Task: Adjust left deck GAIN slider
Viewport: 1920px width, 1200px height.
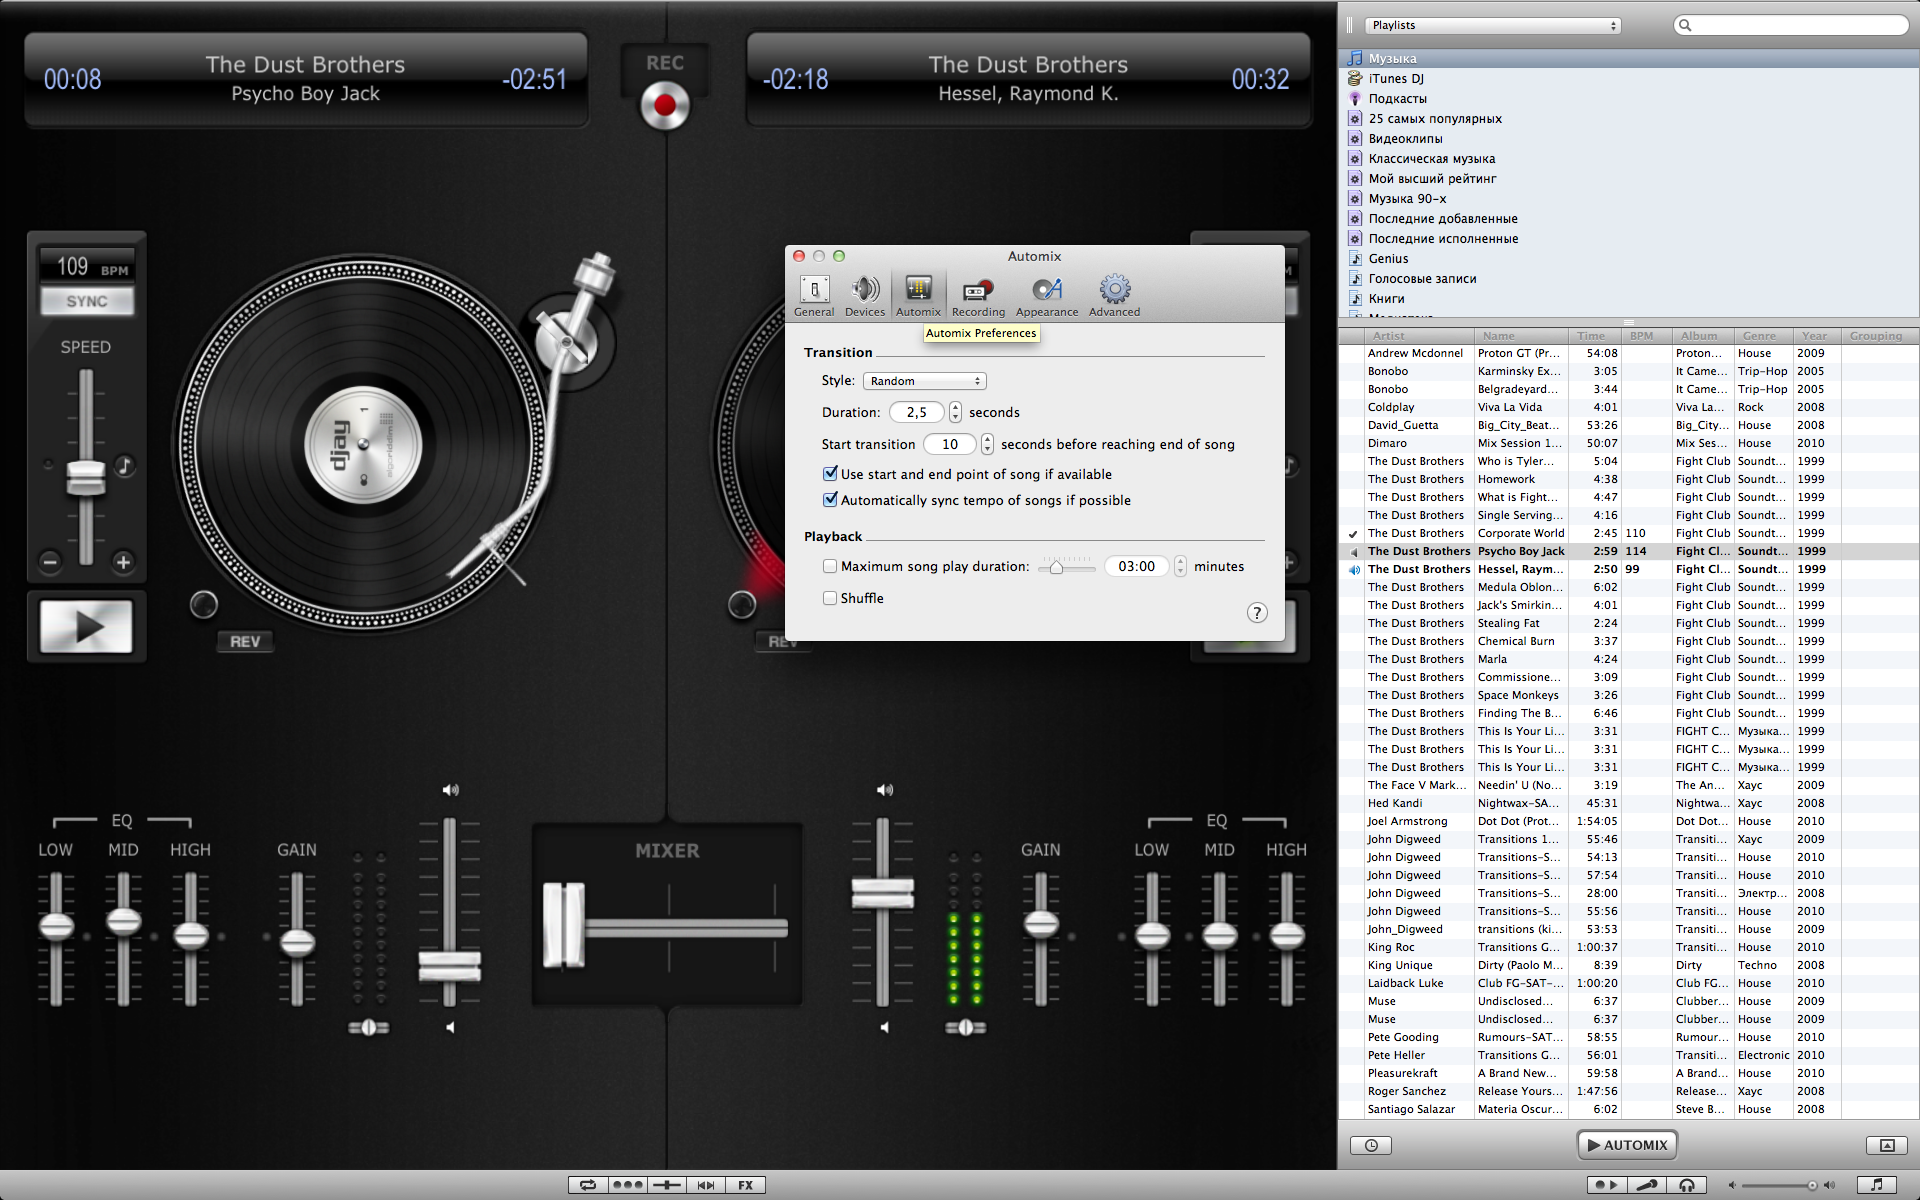Action: pos(297,941)
